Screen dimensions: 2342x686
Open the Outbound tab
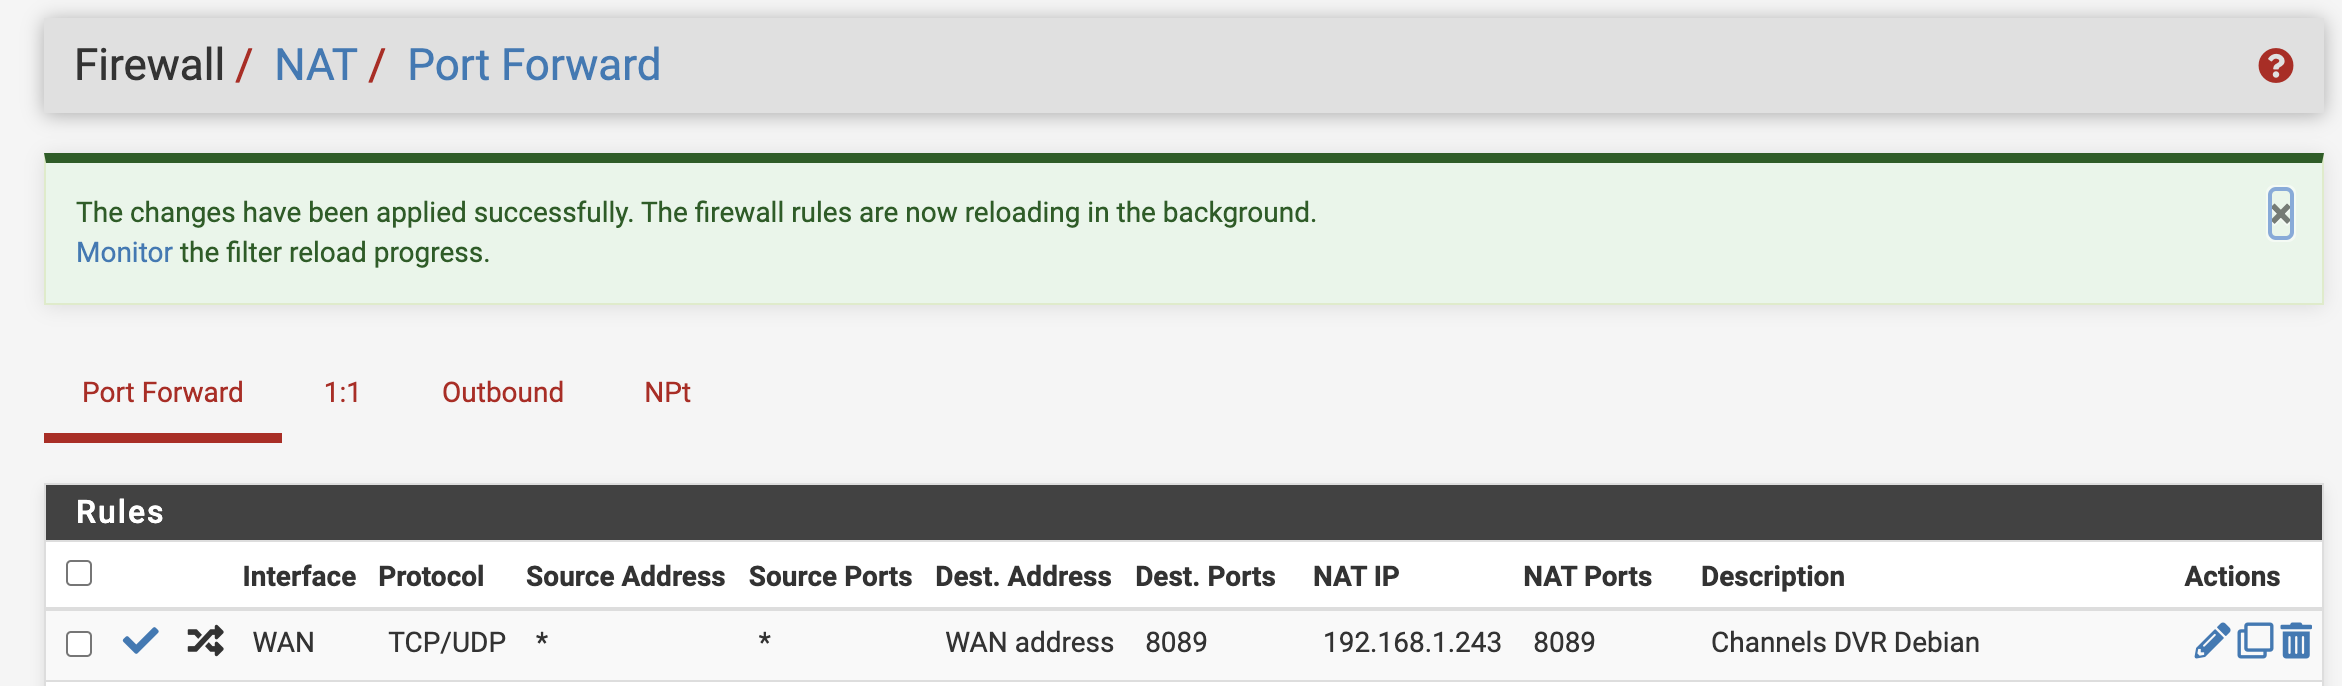(502, 393)
